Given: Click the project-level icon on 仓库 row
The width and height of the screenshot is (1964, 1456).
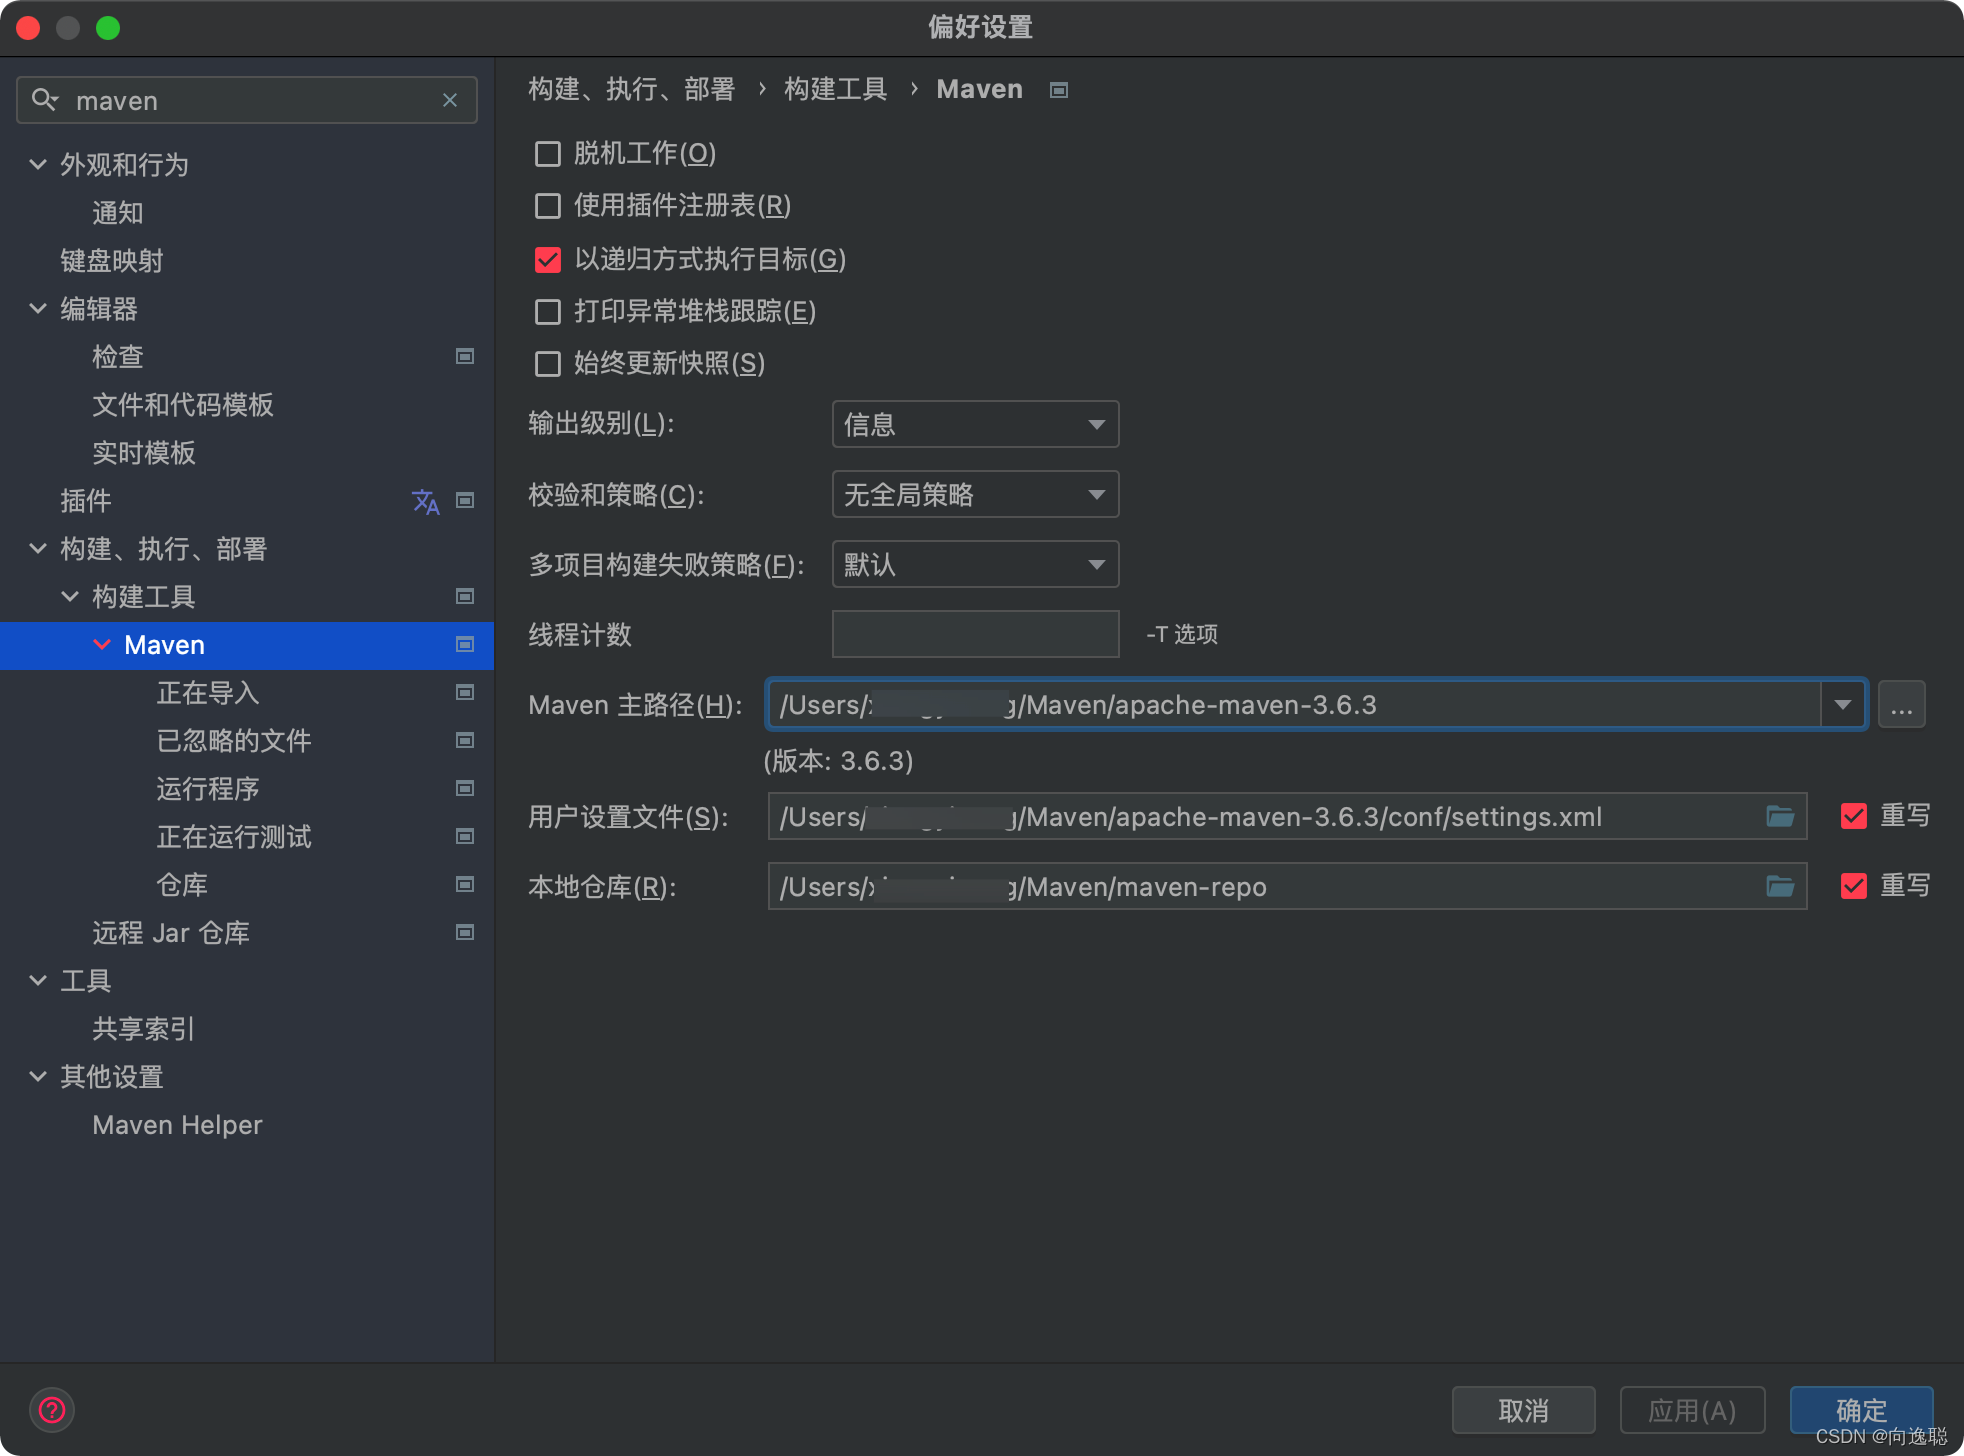Looking at the screenshot, I should [x=465, y=884].
